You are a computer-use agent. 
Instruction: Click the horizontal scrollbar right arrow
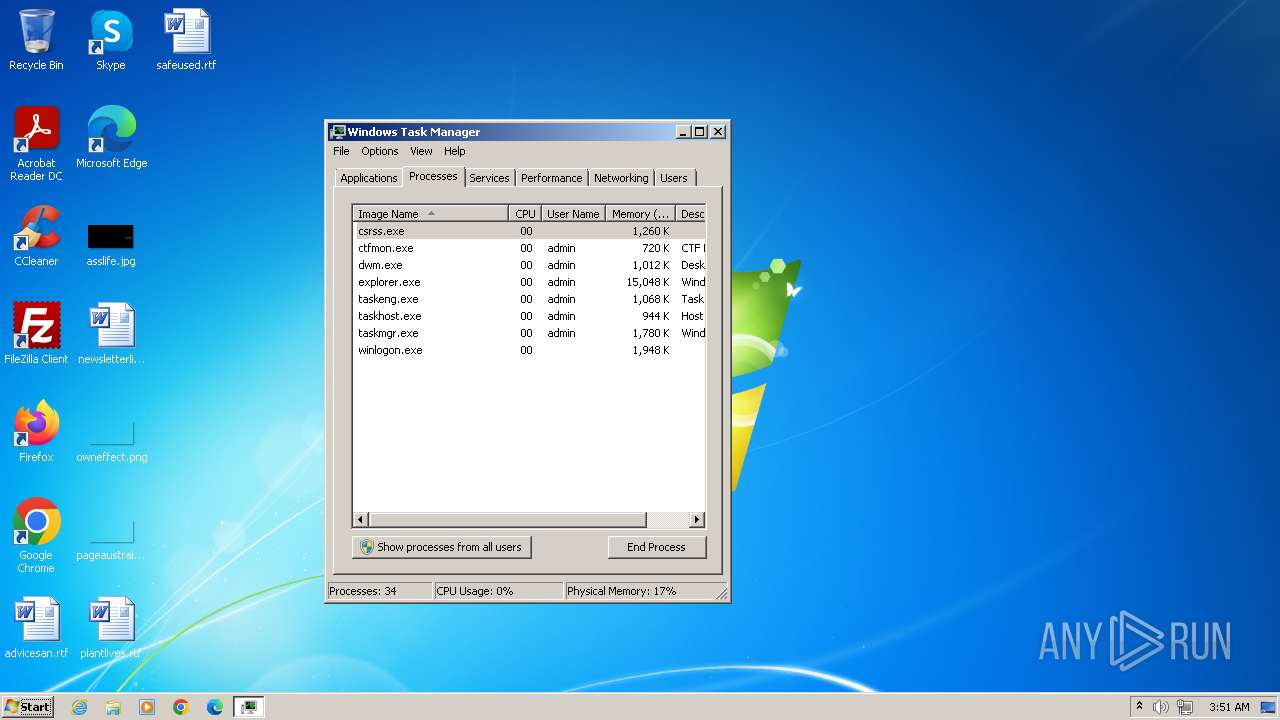click(697, 520)
